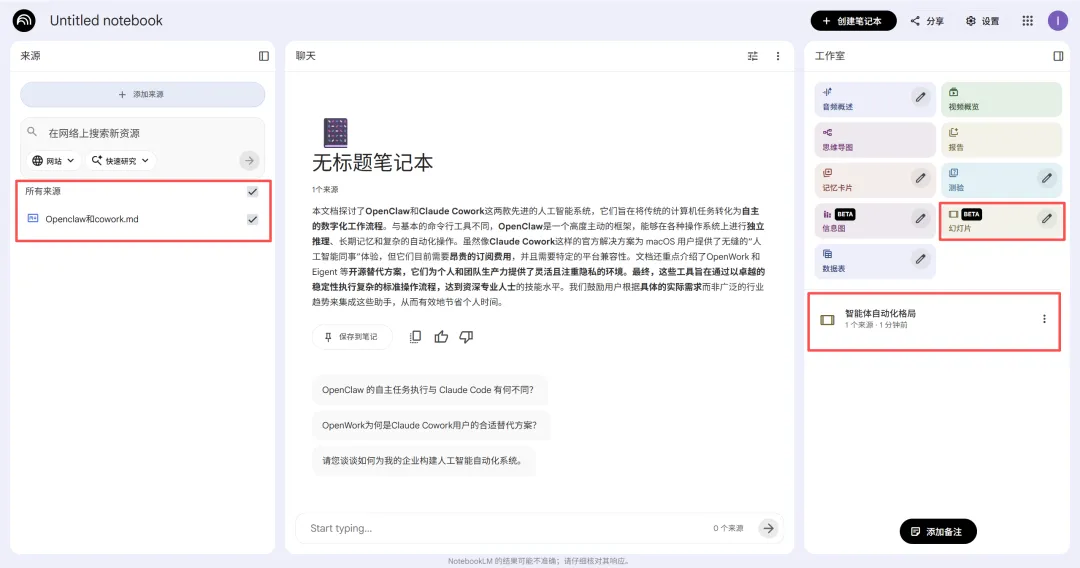Select the Openclaw和cowork.md source name
Image resolution: width=1080 pixels, height=568 pixels.
[92, 219]
